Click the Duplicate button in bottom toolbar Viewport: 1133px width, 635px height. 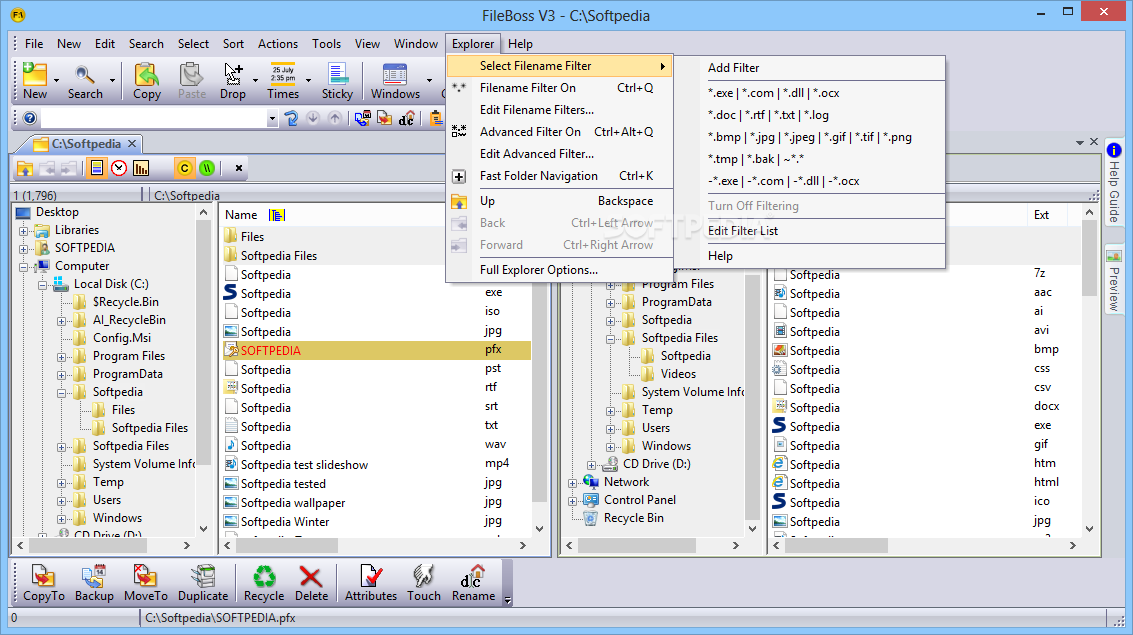(203, 583)
